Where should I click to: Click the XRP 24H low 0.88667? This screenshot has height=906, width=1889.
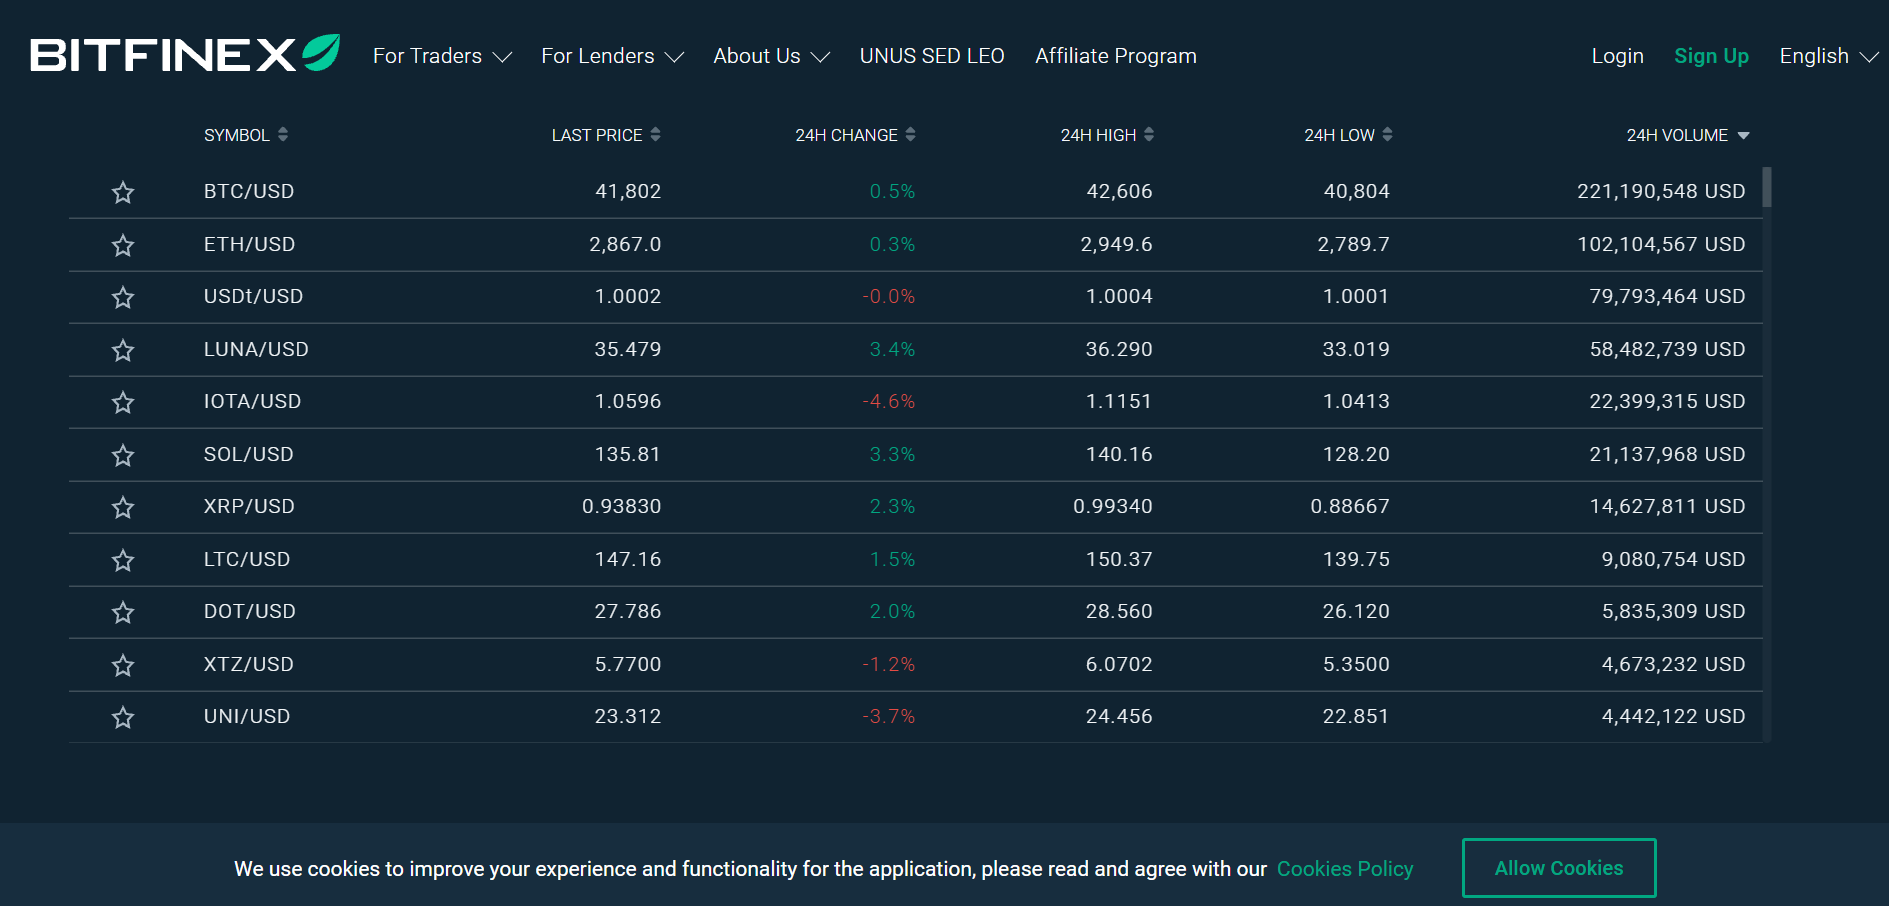[x=1350, y=506]
